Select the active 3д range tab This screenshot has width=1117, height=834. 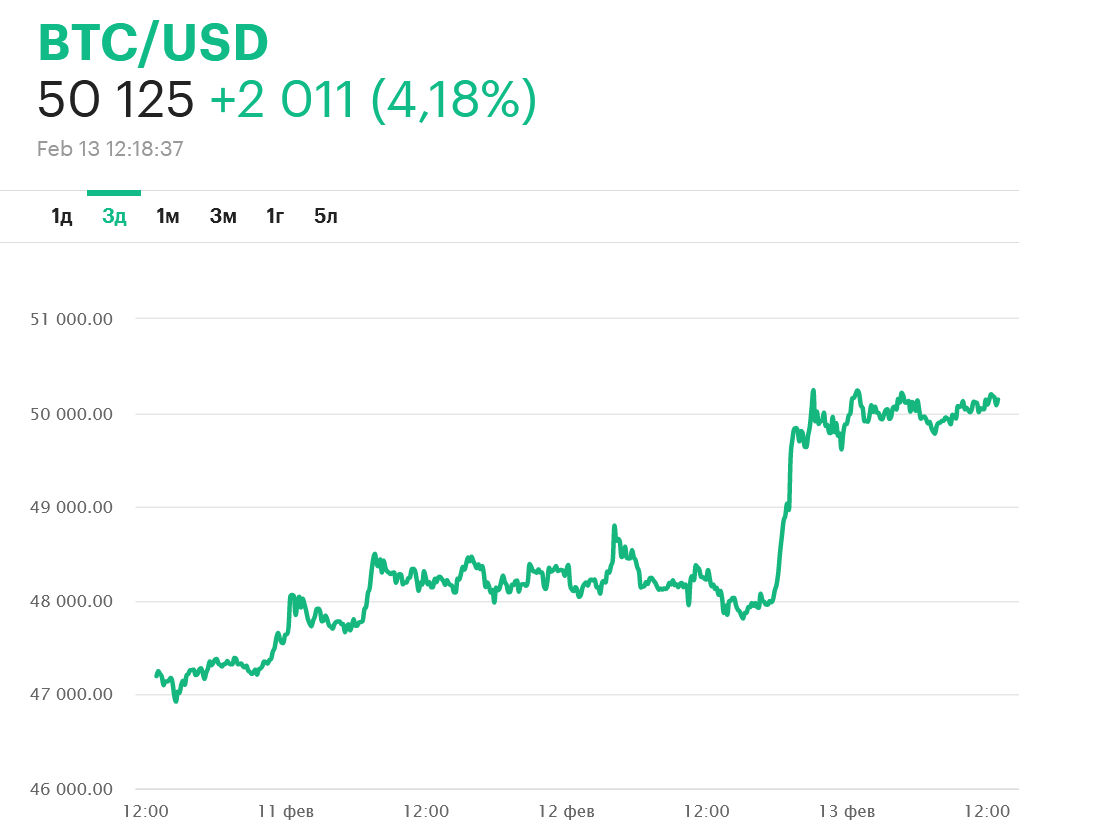pos(114,216)
